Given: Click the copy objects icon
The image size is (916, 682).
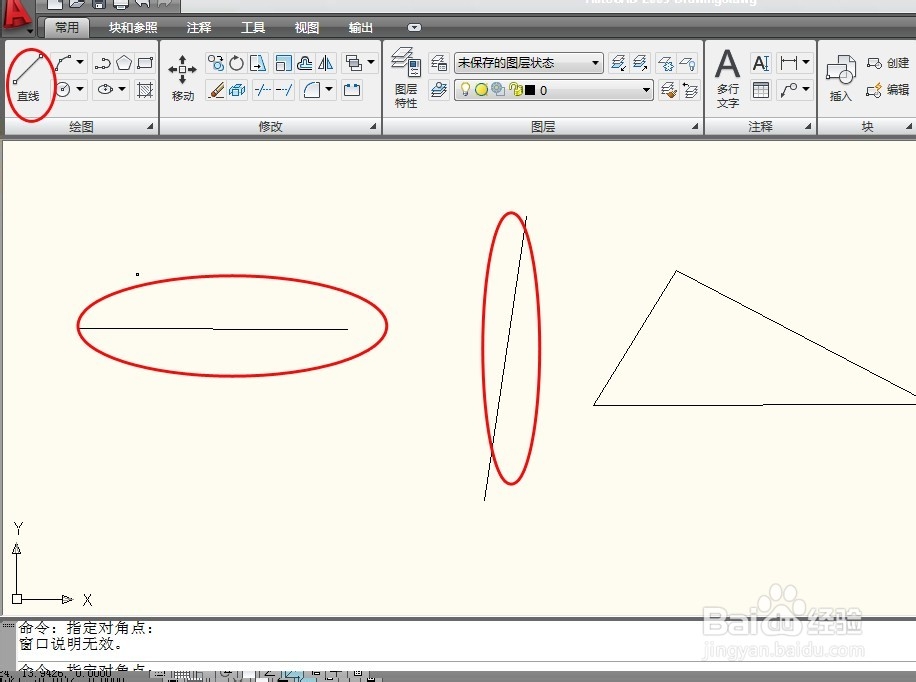Looking at the screenshot, I should [x=216, y=63].
